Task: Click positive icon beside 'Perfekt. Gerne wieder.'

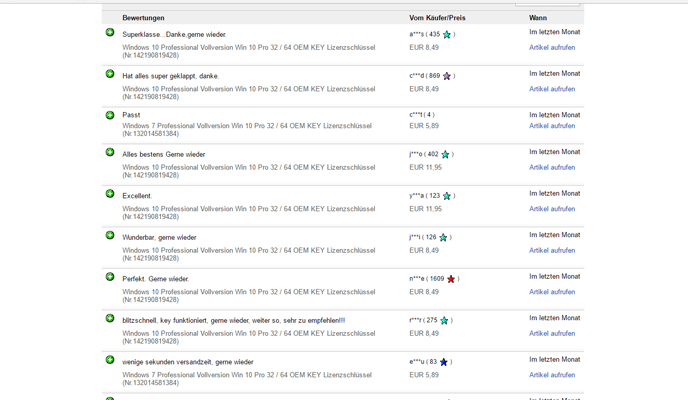Action: tap(110, 277)
